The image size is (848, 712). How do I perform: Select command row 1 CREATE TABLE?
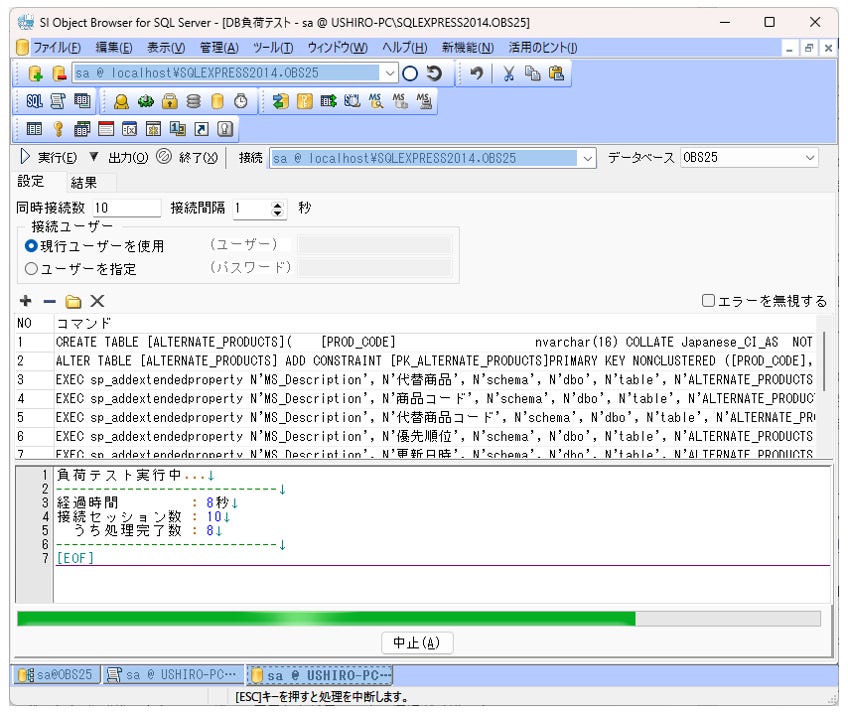[x=416, y=342]
